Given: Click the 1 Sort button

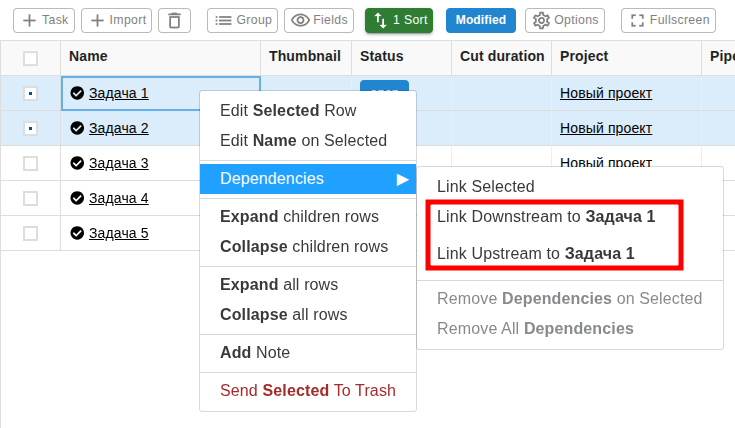Looking at the screenshot, I should pos(399,20).
